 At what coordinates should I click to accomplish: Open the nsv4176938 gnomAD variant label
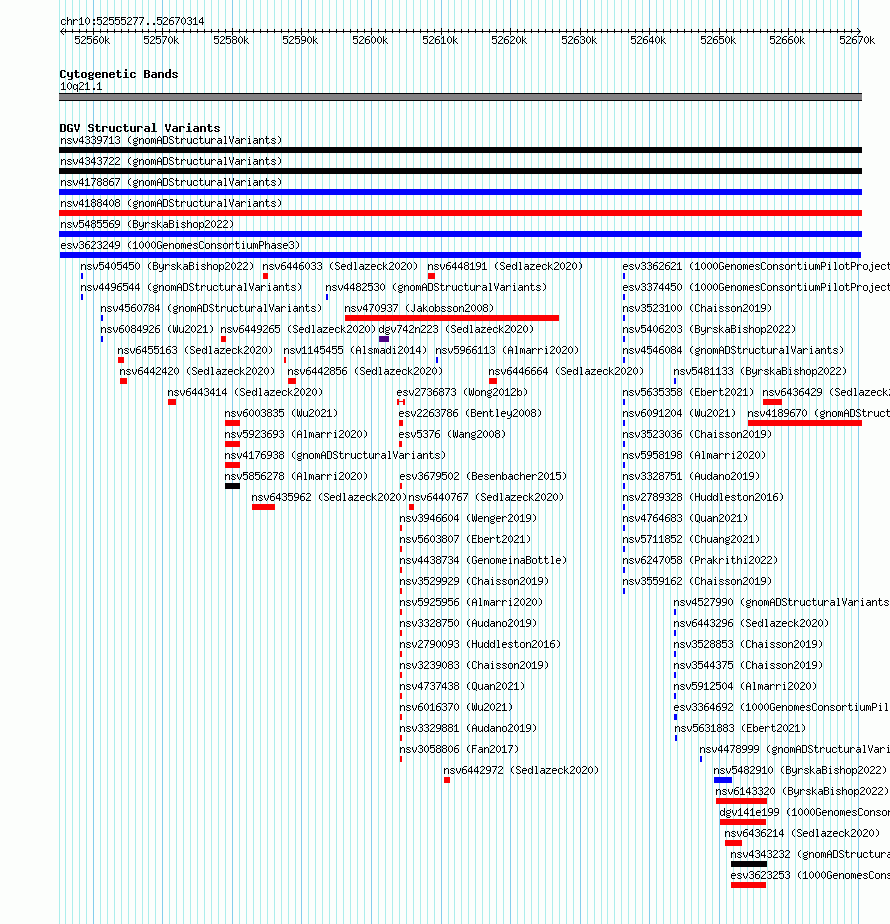pyautogui.click(x=335, y=456)
